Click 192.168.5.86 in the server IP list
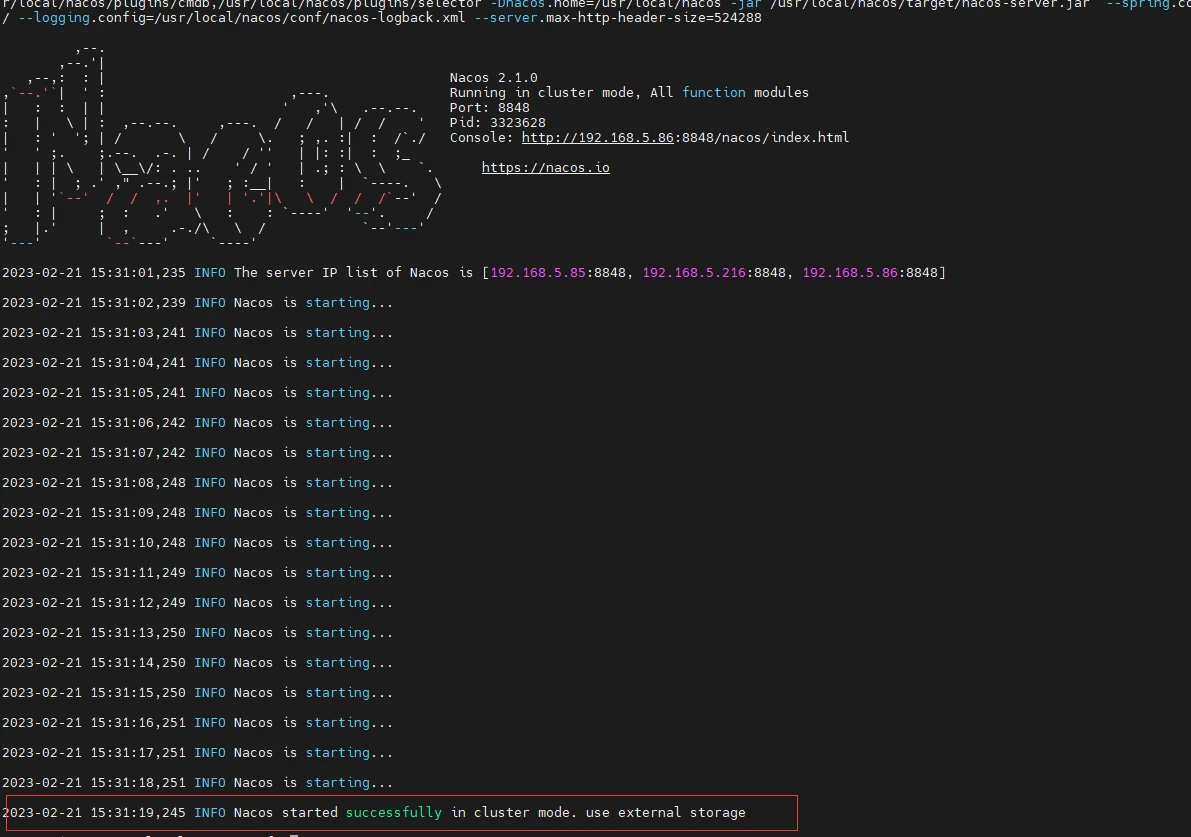 (x=849, y=273)
